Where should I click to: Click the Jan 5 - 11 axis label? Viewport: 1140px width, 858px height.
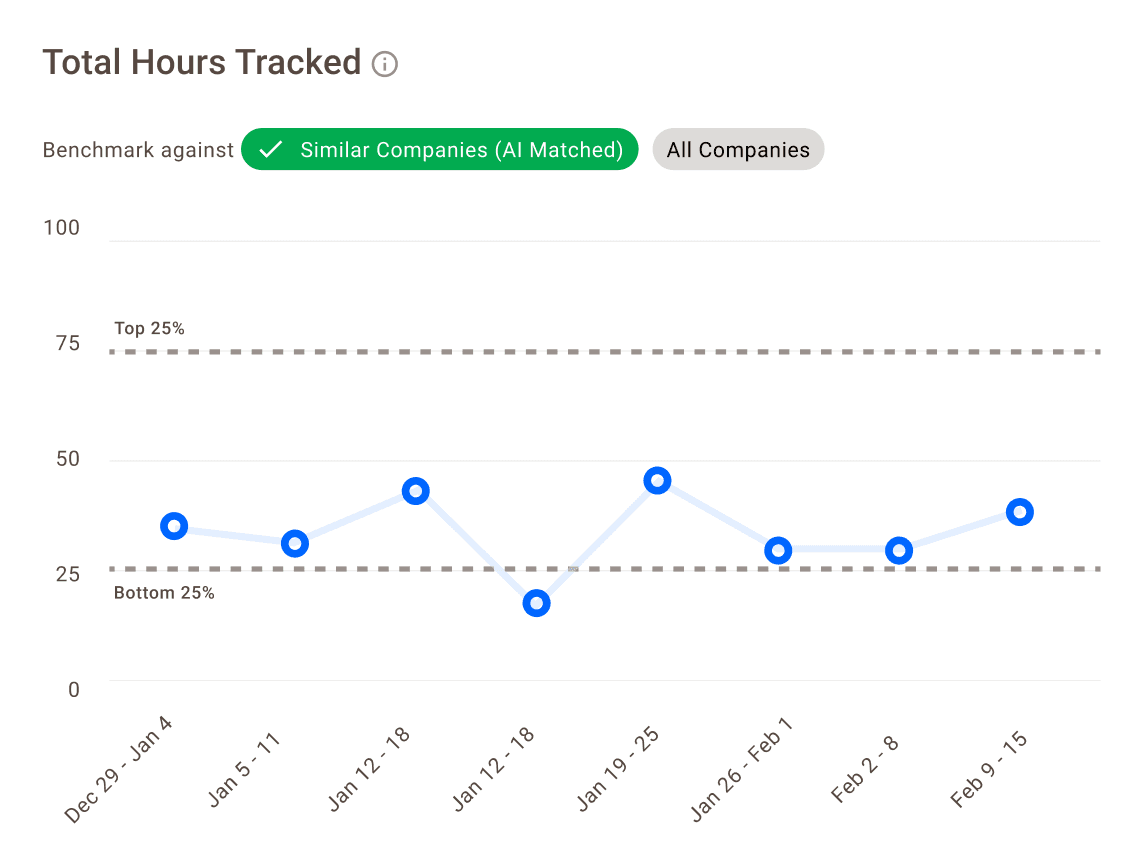pos(245,768)
